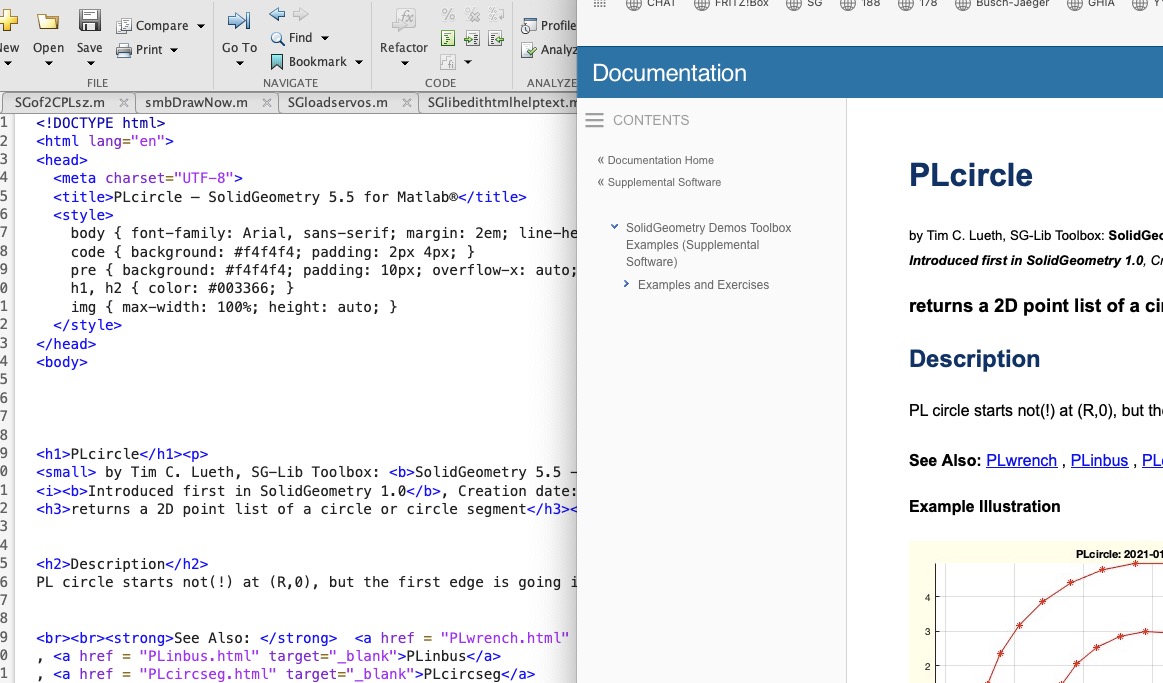Close the SGof2CPLsz.m editor tab

[x=124, y=102]
